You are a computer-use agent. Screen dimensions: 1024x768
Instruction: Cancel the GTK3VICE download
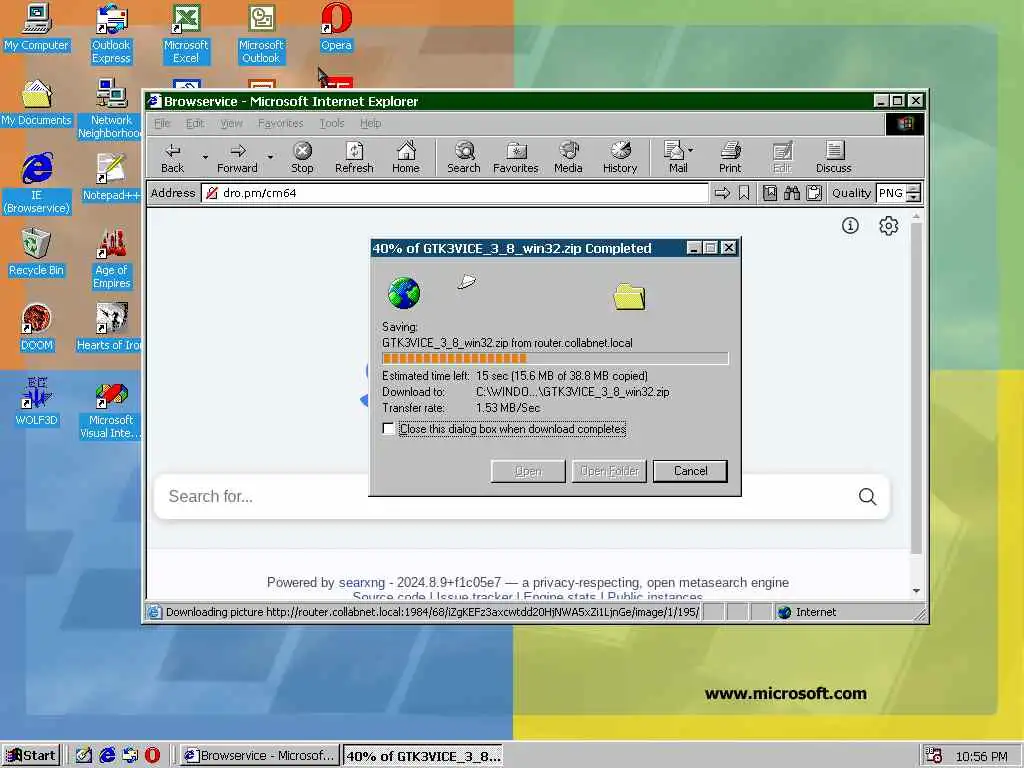tap(690, 472)
